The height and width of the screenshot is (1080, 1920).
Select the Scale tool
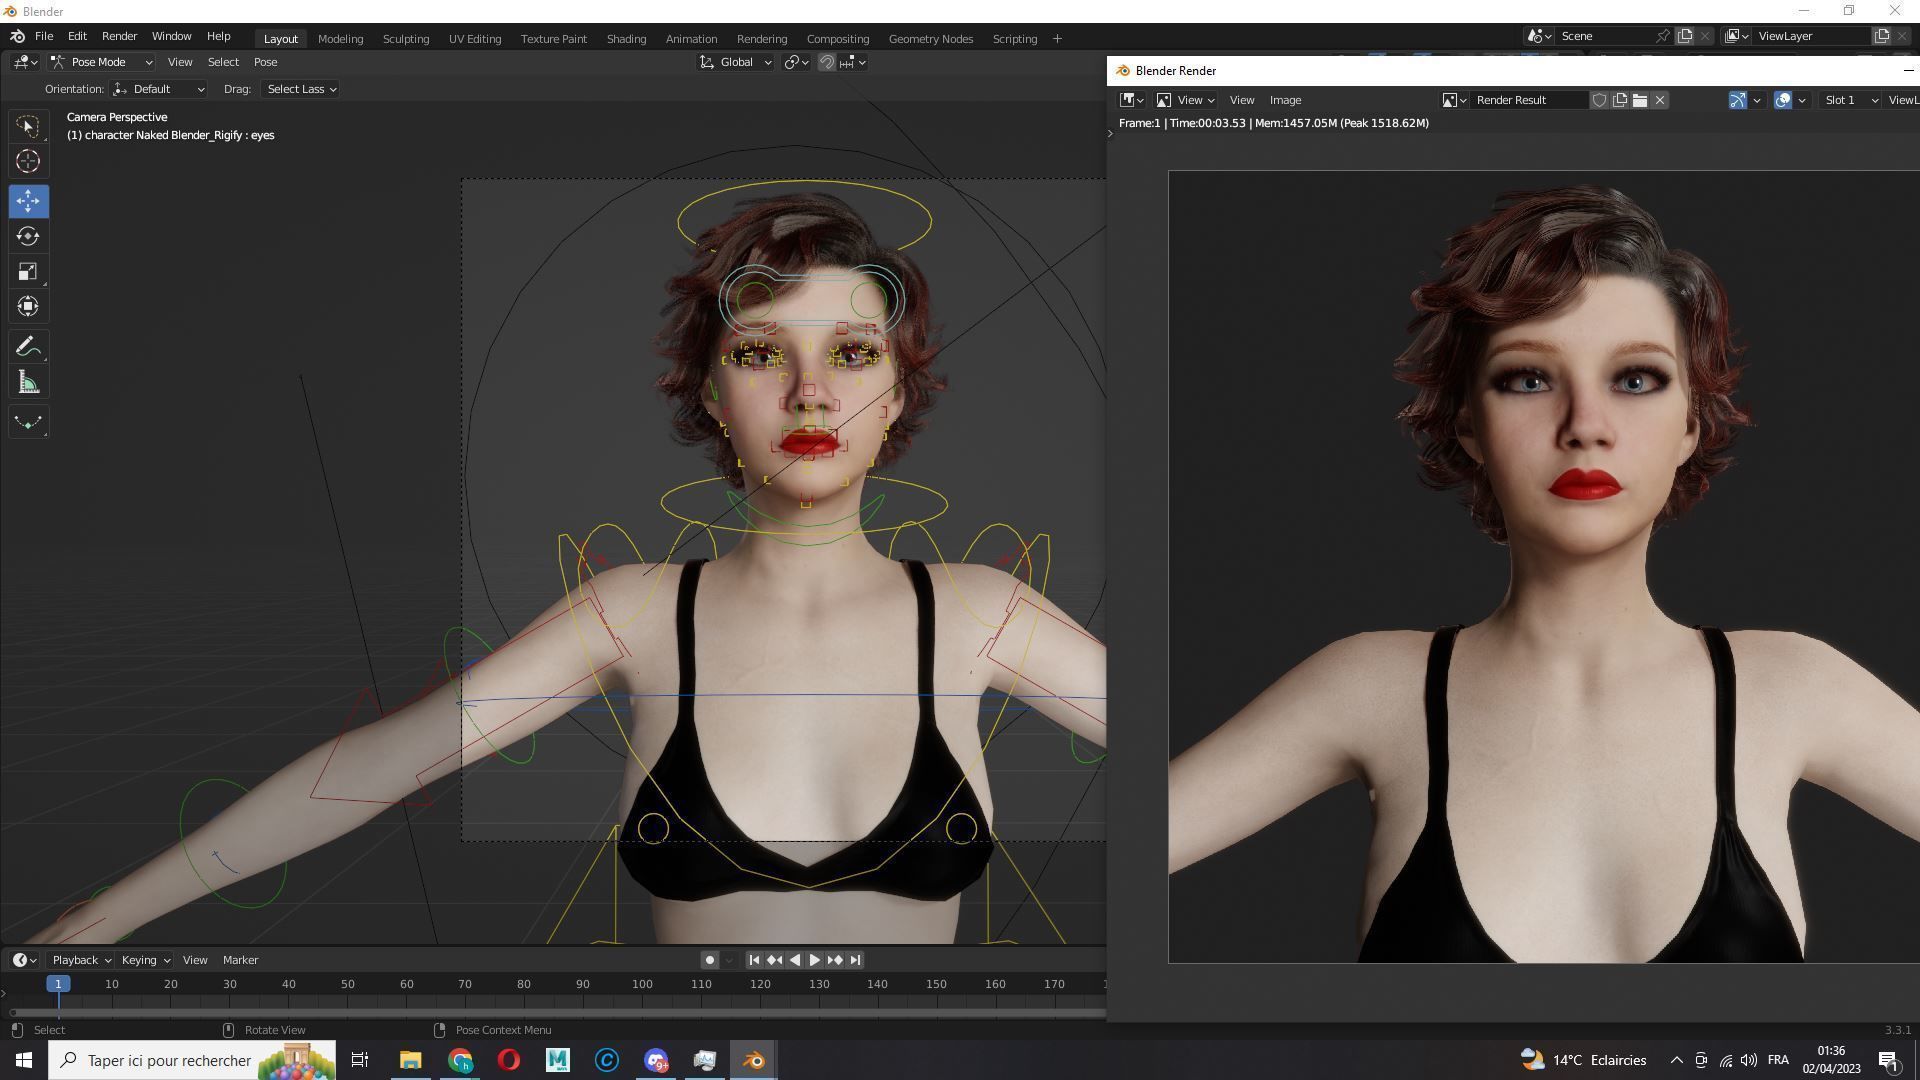(x=28, y=272)
